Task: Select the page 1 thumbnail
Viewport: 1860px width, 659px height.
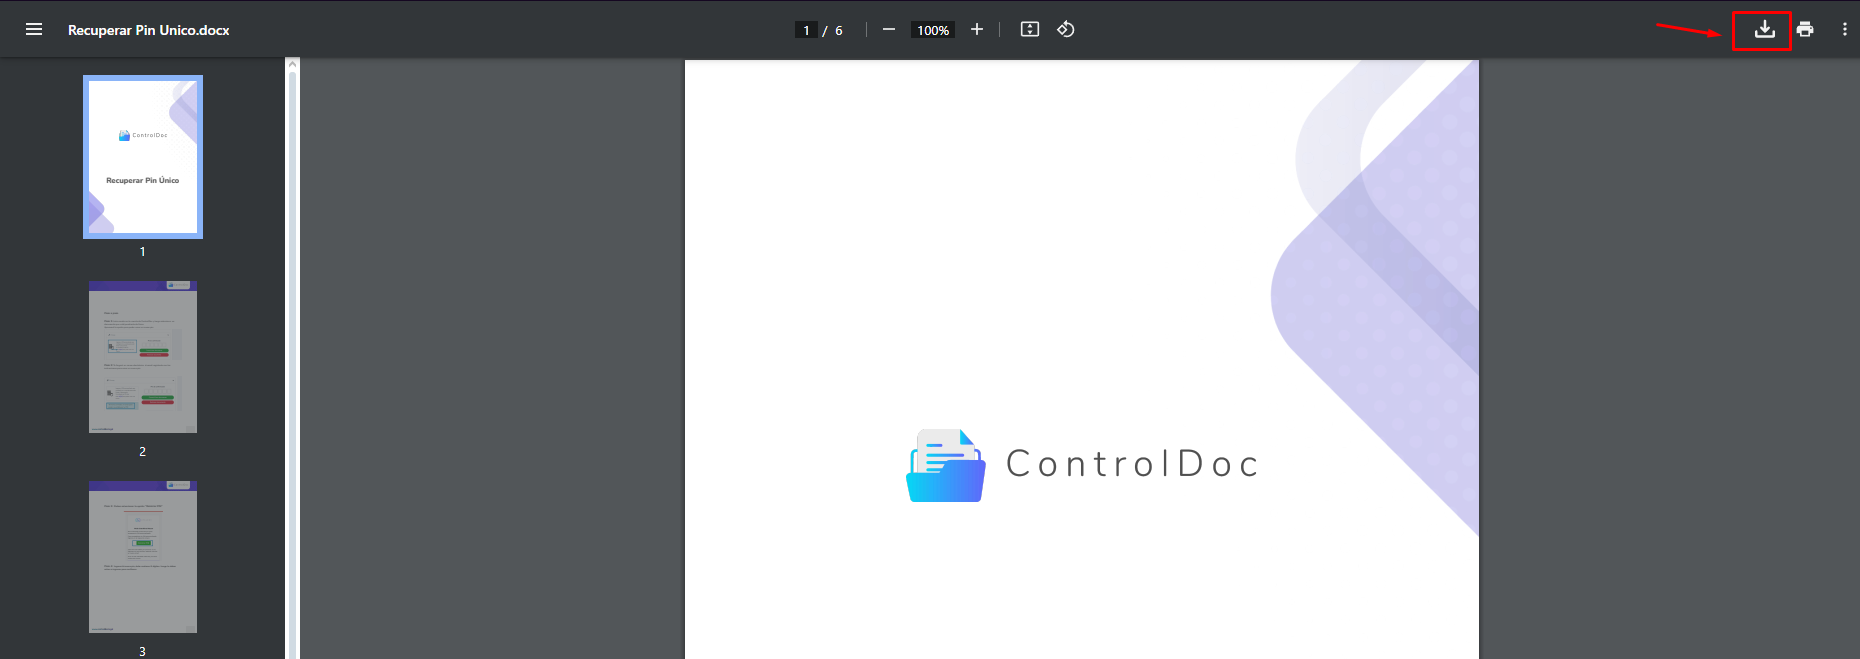Action: click(143, 157)
